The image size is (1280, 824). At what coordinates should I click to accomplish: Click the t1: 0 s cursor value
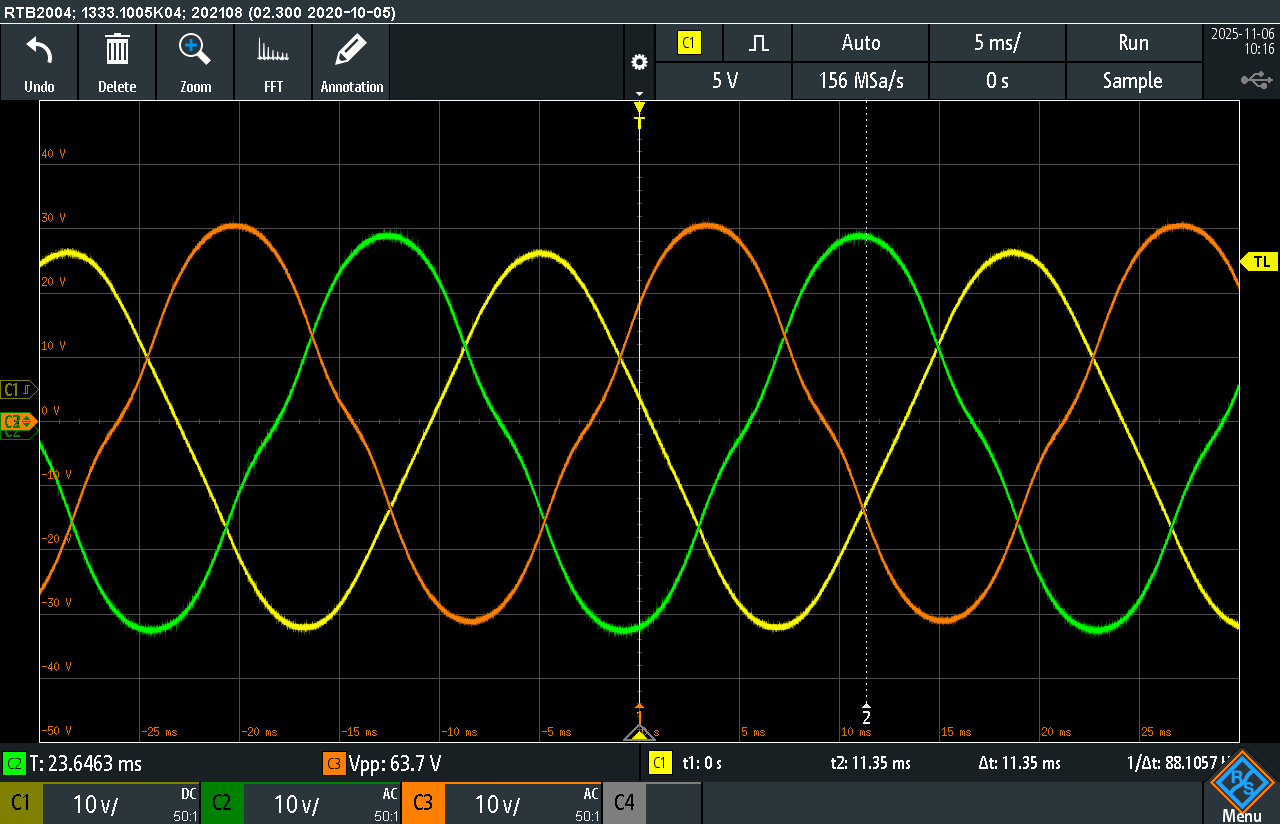tap(702, 763)
